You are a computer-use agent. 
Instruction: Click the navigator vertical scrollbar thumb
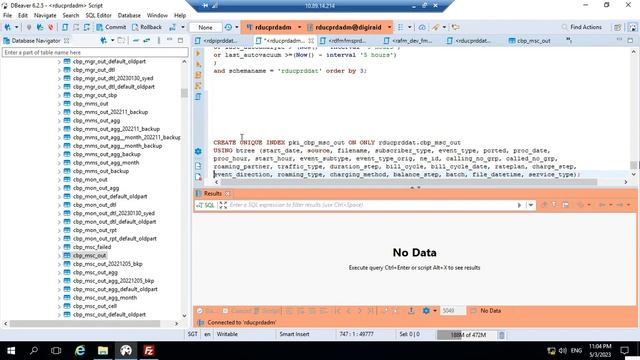click(x=184, y=93)
